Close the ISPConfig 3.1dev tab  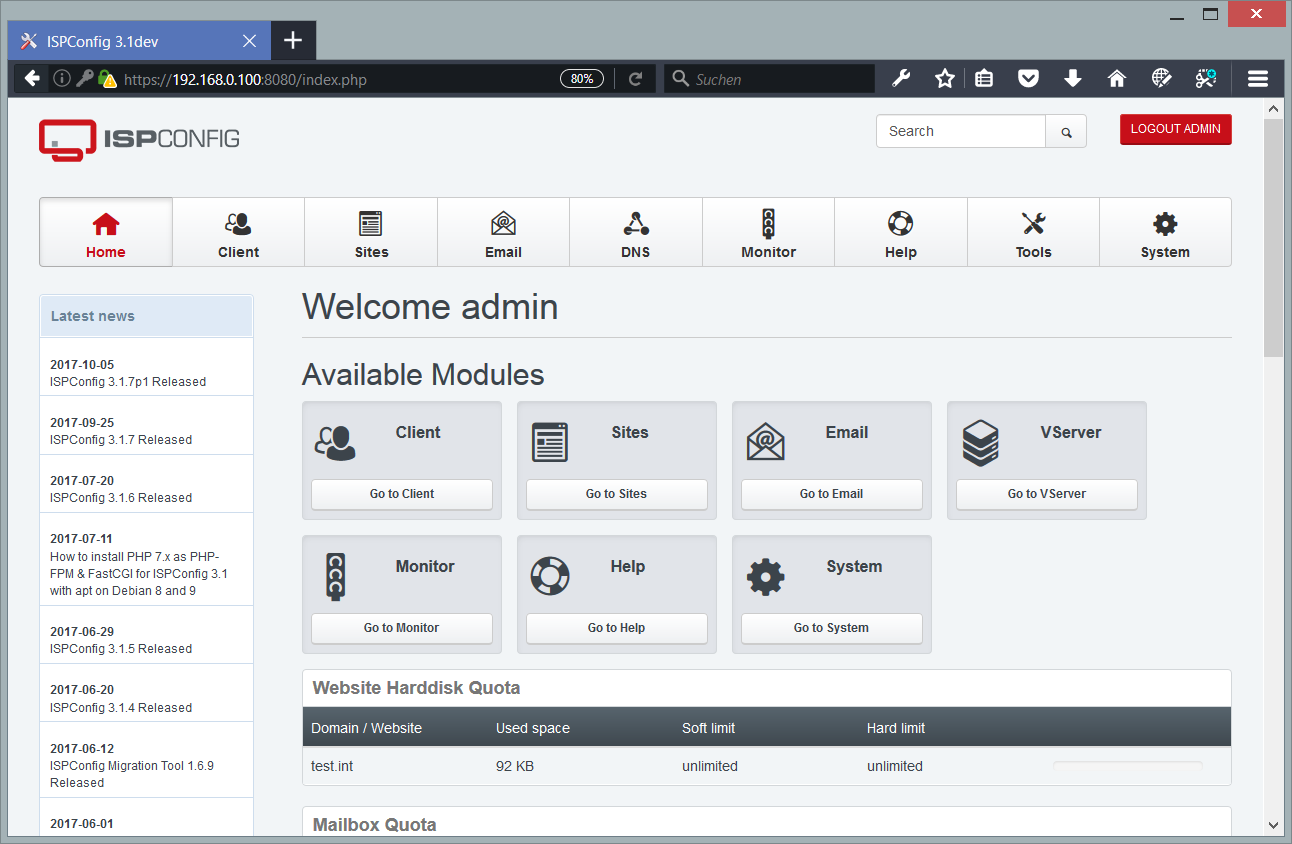[249, 41]
